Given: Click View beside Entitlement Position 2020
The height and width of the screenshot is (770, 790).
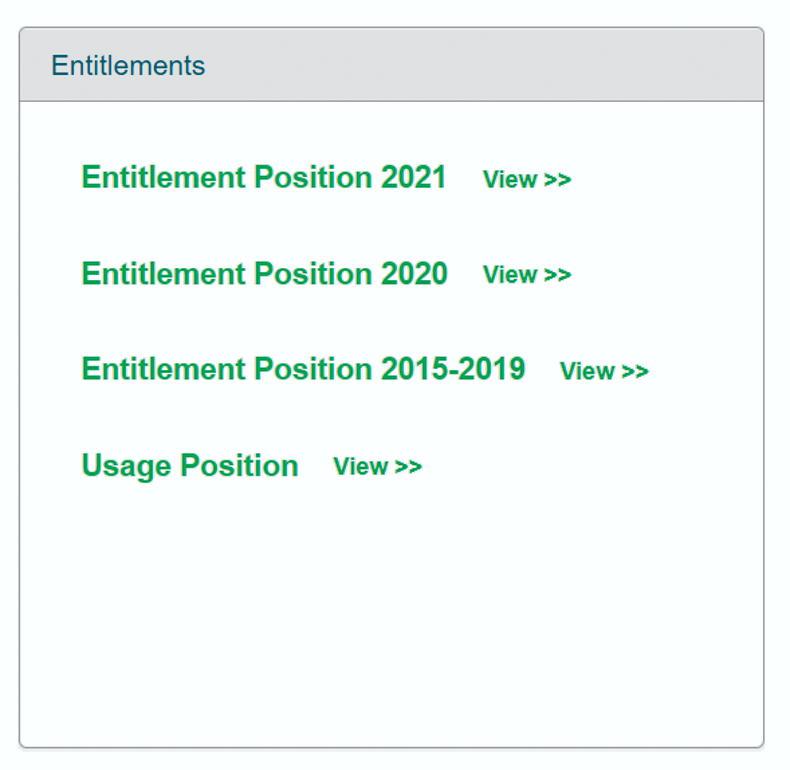Looking at the screenshot, I should pos(526,275).
